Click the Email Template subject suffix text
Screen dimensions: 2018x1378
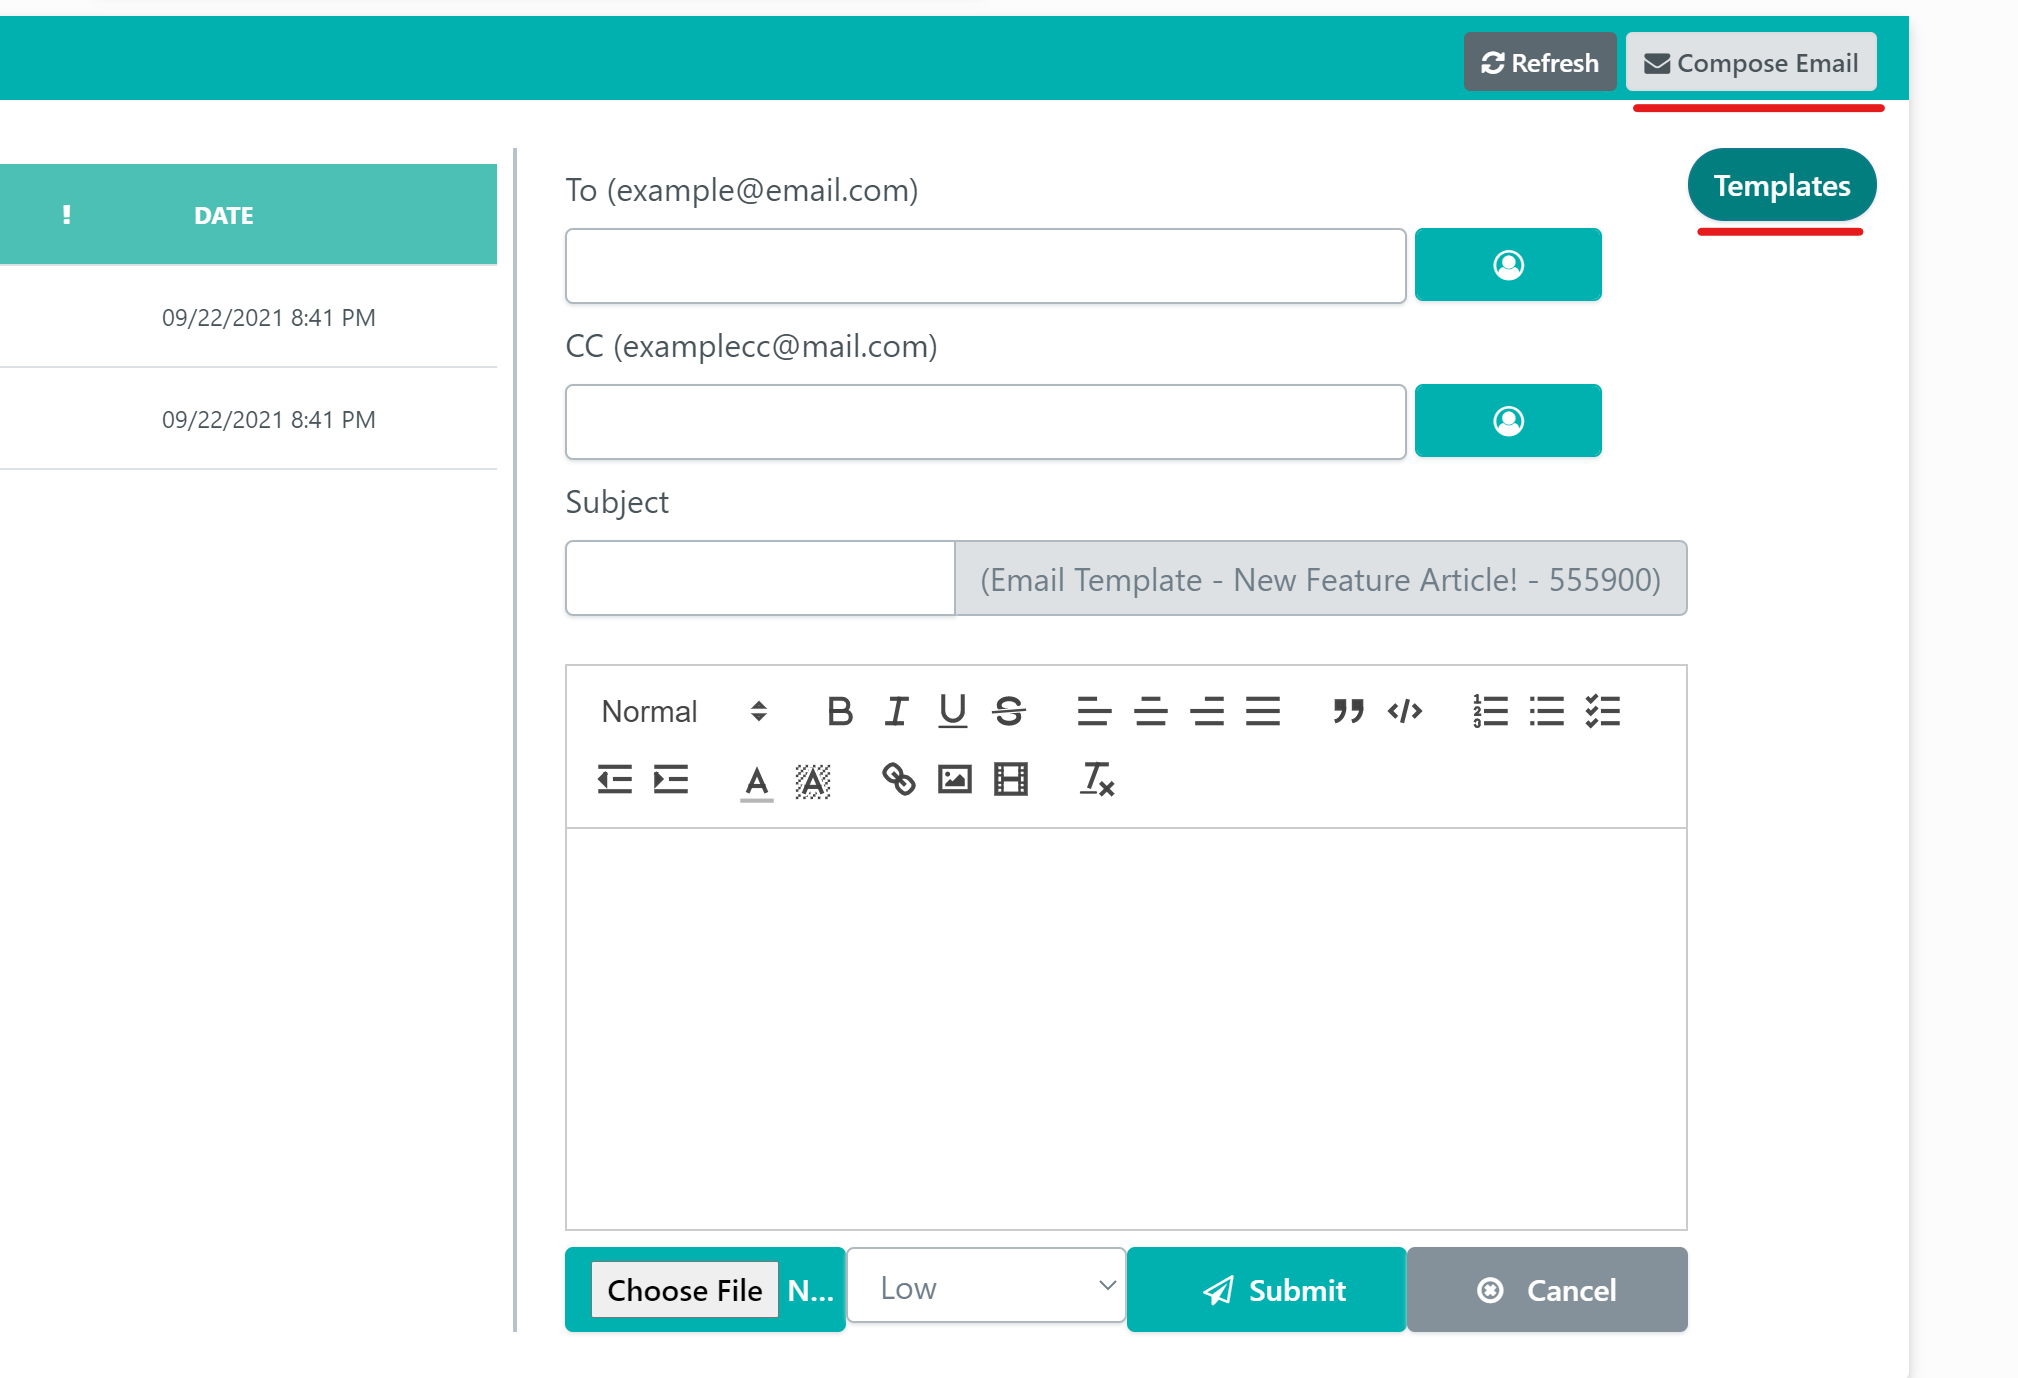coord(1320,579)
